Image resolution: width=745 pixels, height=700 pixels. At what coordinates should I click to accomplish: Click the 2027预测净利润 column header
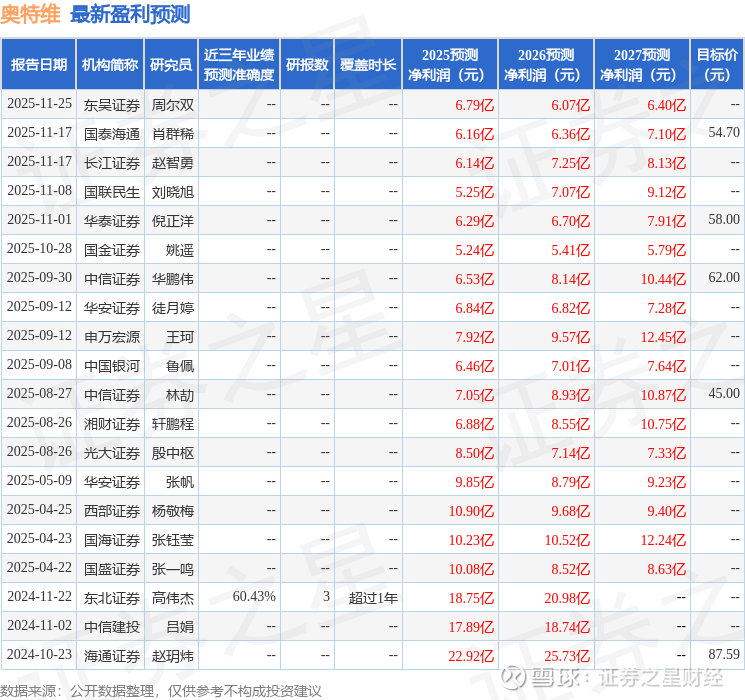[641, 64]
